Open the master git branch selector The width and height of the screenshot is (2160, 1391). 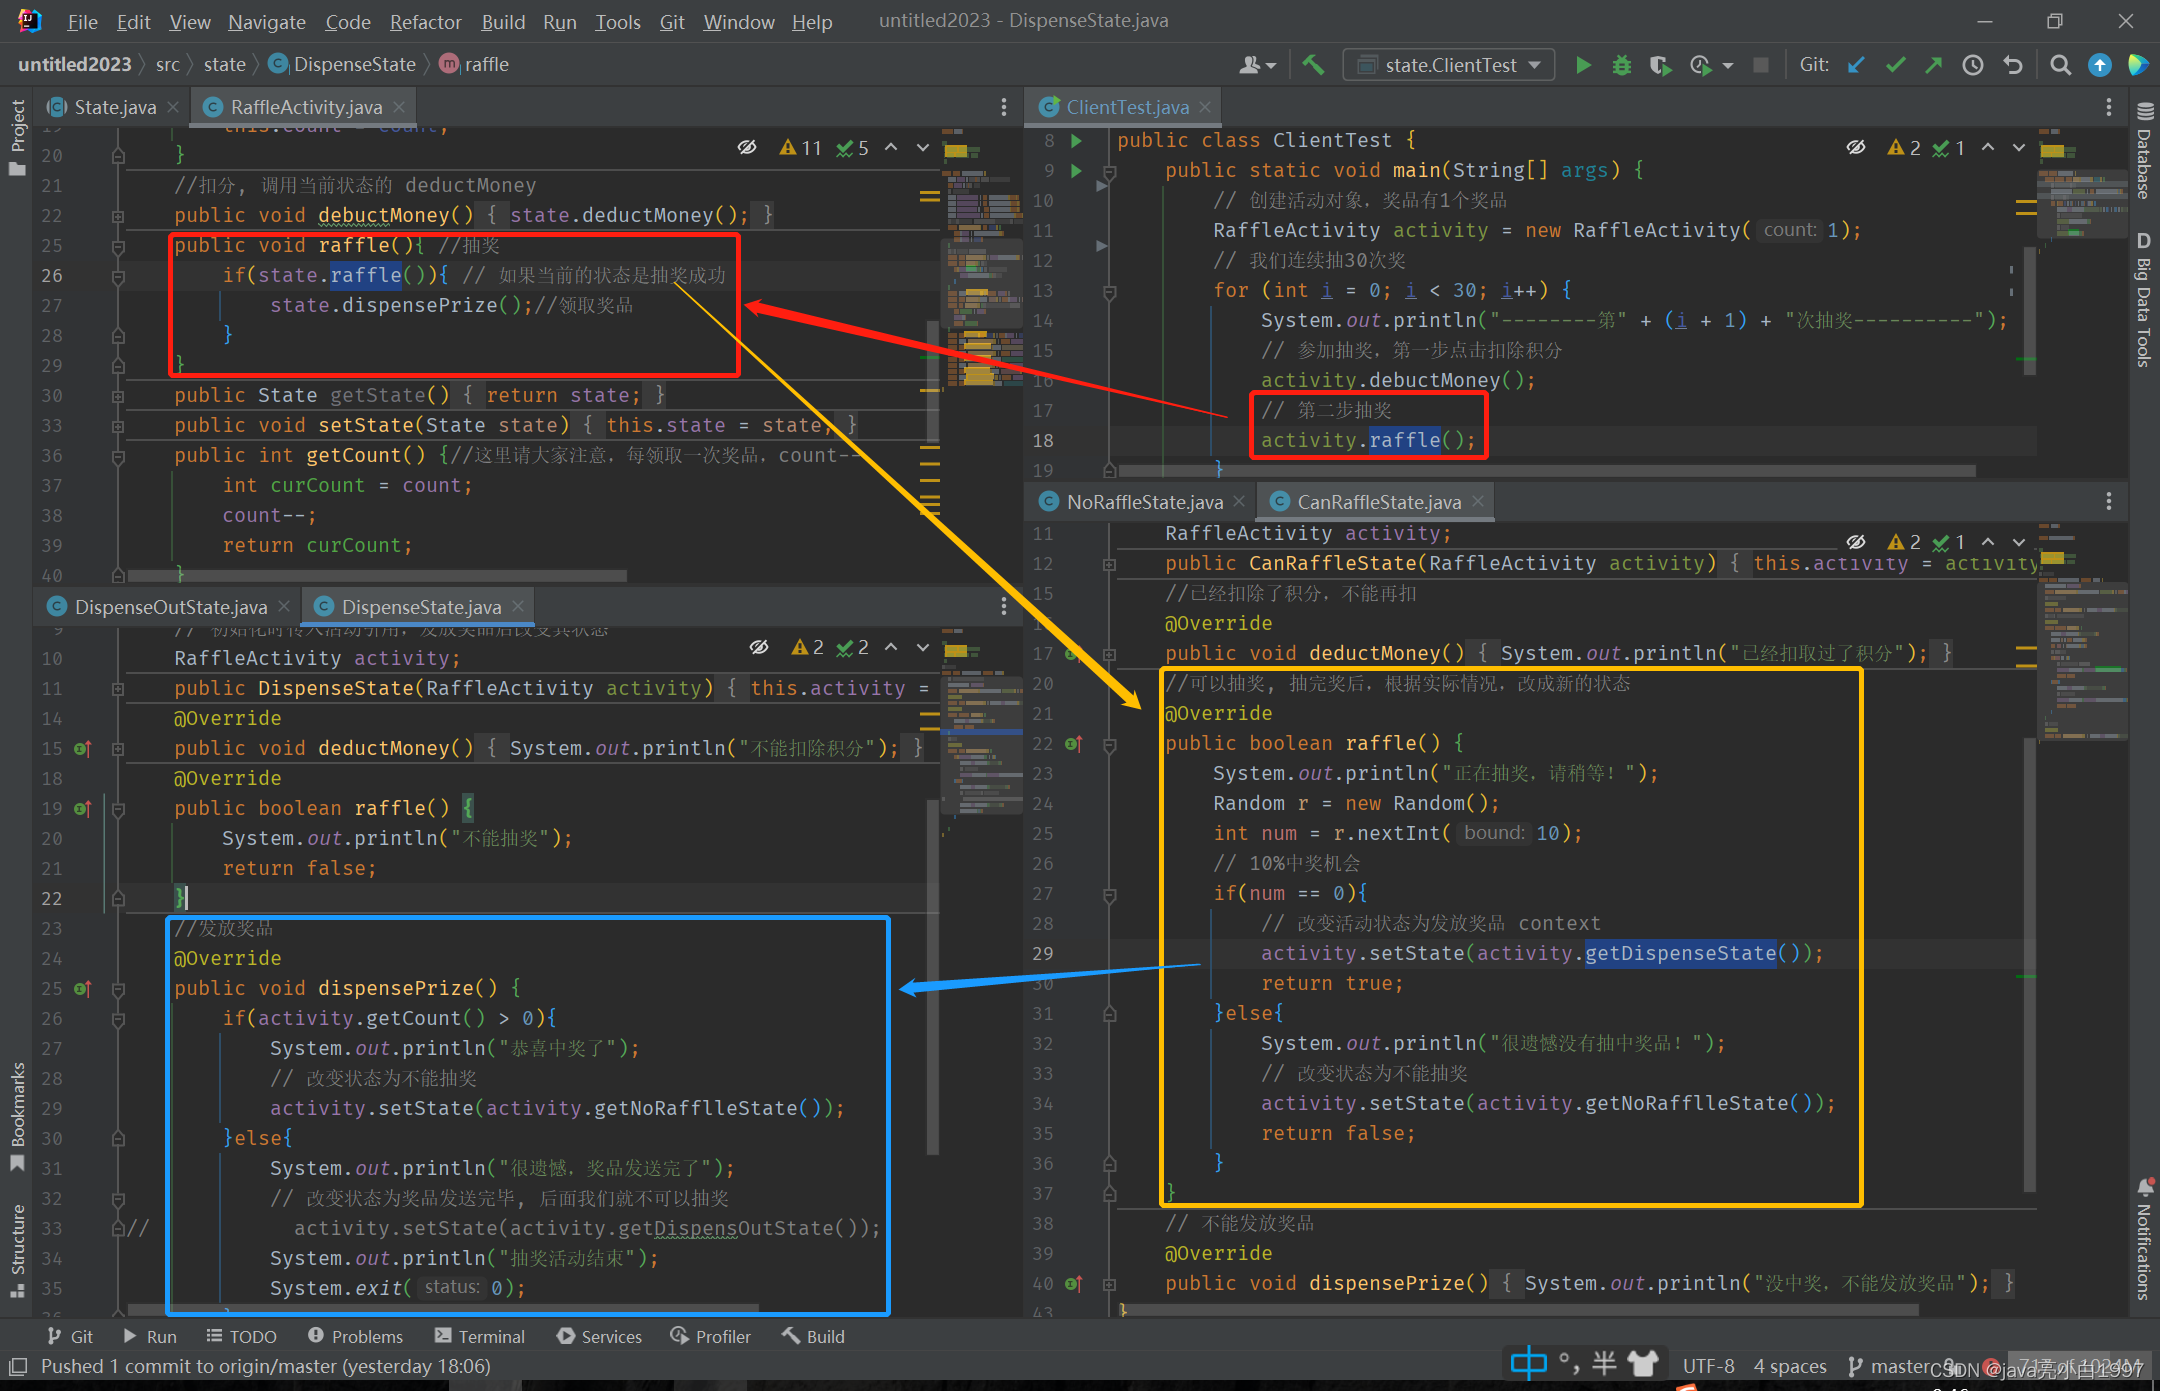[x=1895, y=1366]
